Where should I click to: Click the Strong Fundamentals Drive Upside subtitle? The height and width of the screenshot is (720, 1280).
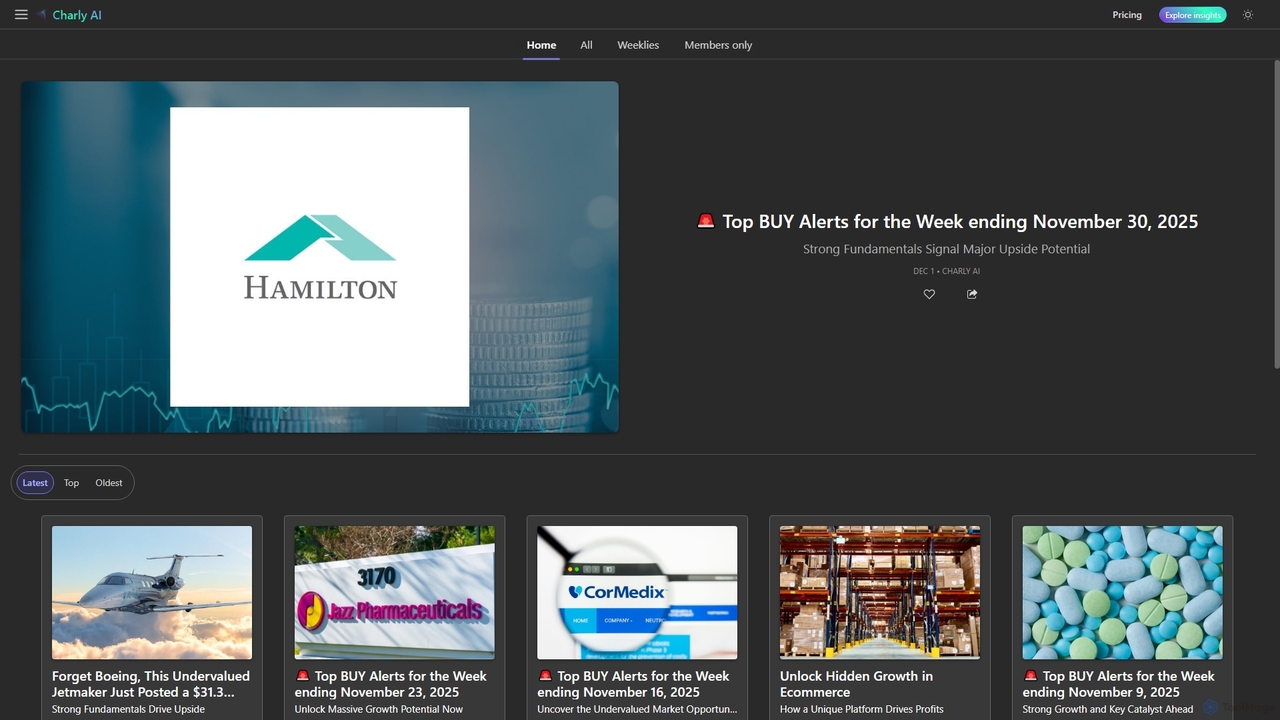[x=128, y=709]
